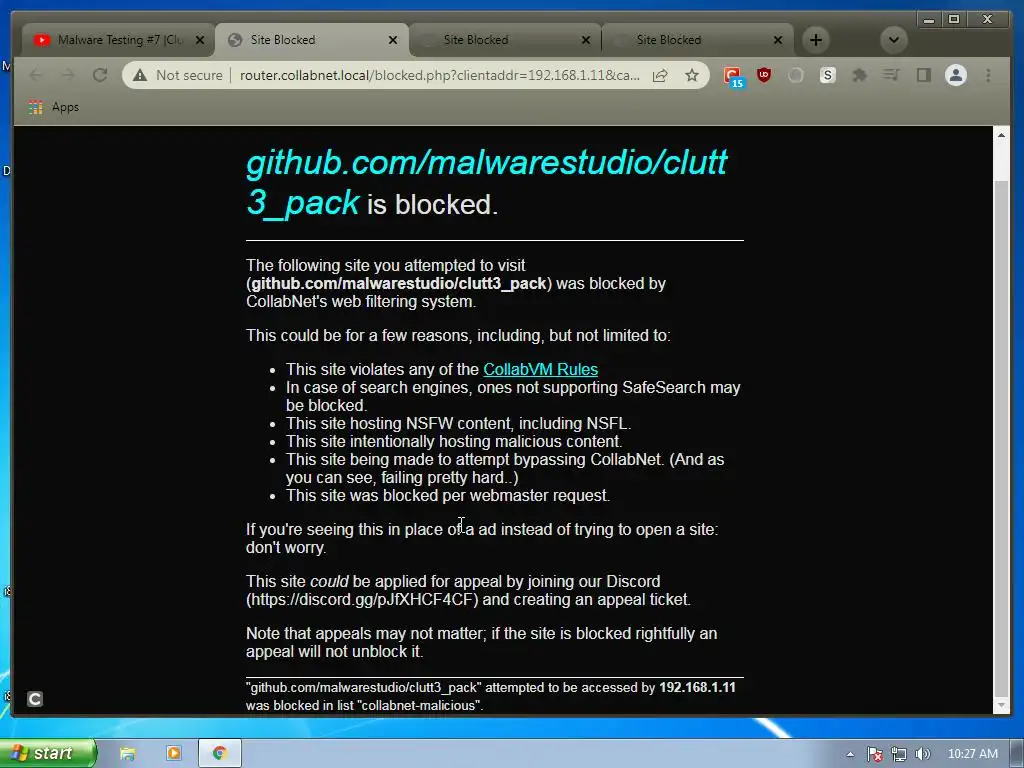Show hidden tray icons arrow
The image size is (1024, 768).
pyautogui.click(x=850, y=754)
